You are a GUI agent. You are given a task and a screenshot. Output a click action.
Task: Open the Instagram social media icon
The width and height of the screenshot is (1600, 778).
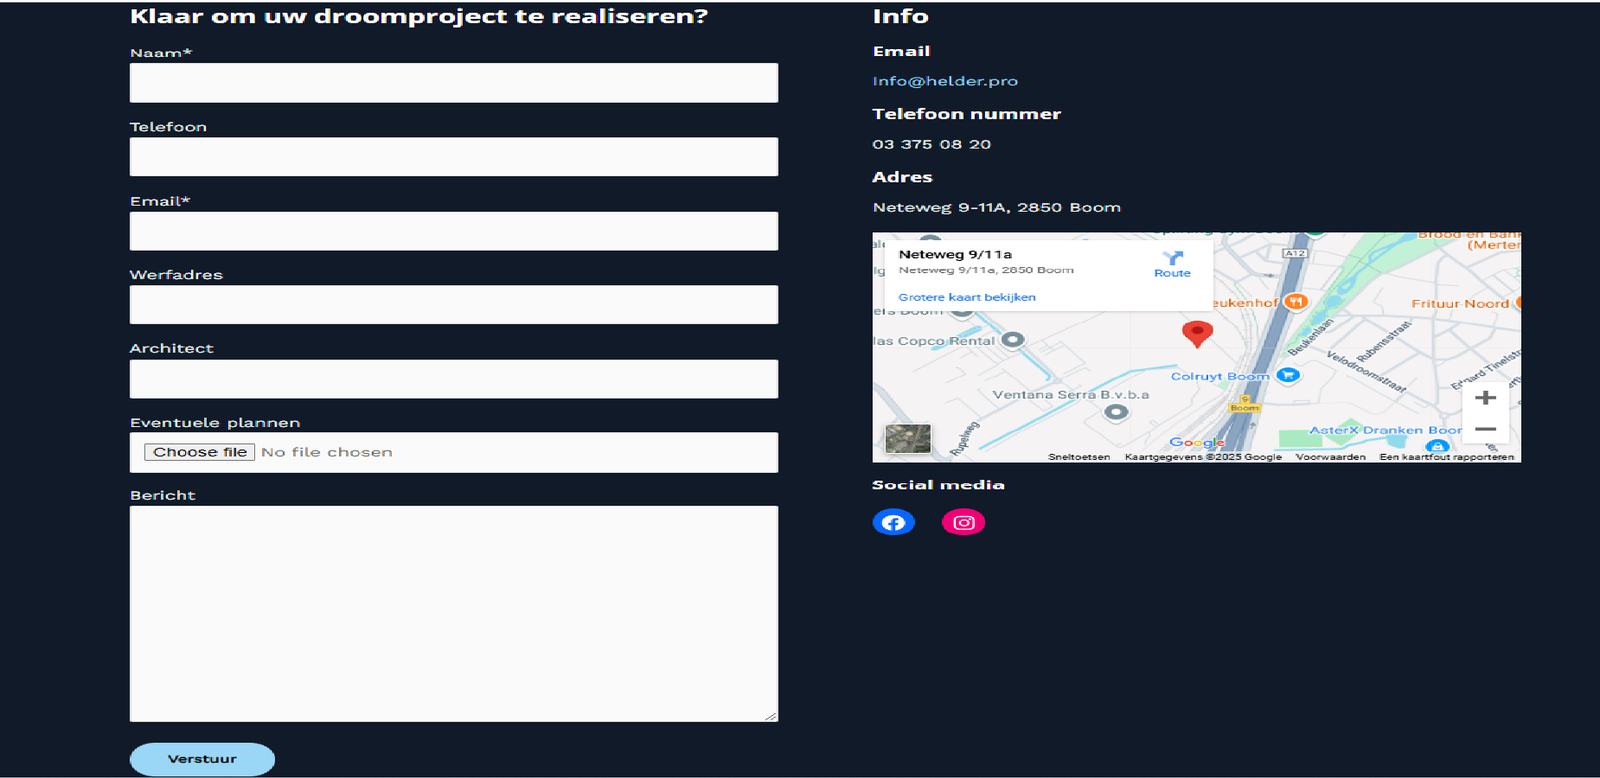(x=963, y=522)
